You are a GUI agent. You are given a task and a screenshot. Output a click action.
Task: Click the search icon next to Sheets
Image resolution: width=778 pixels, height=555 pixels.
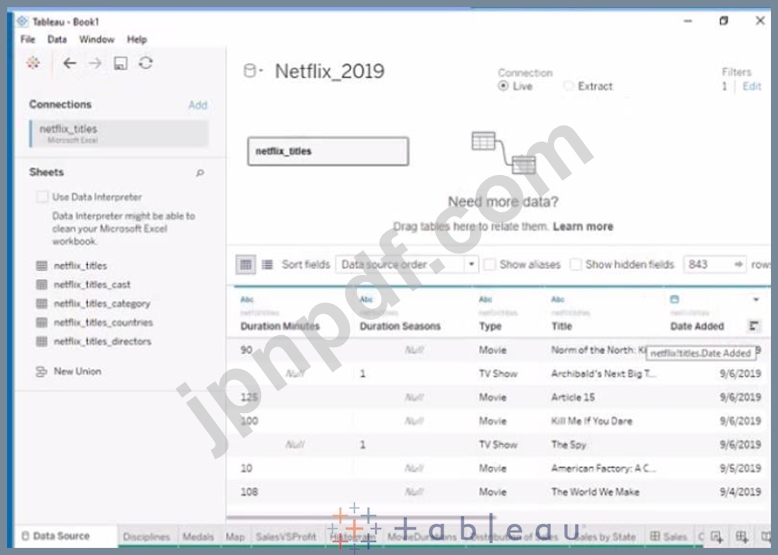(x=200, y=173)
